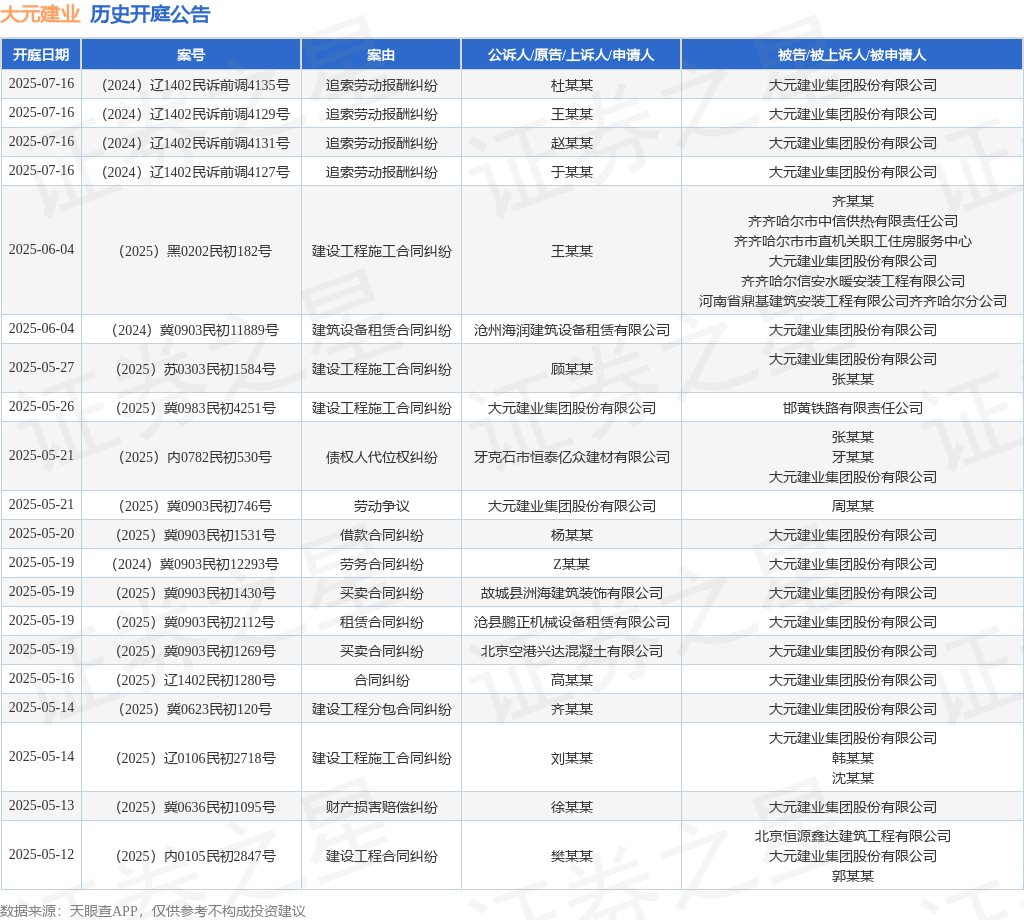The height and width of the screenshot is (920, 1024).
Task: Click case number 内0782民初530号
Action: 195,458
